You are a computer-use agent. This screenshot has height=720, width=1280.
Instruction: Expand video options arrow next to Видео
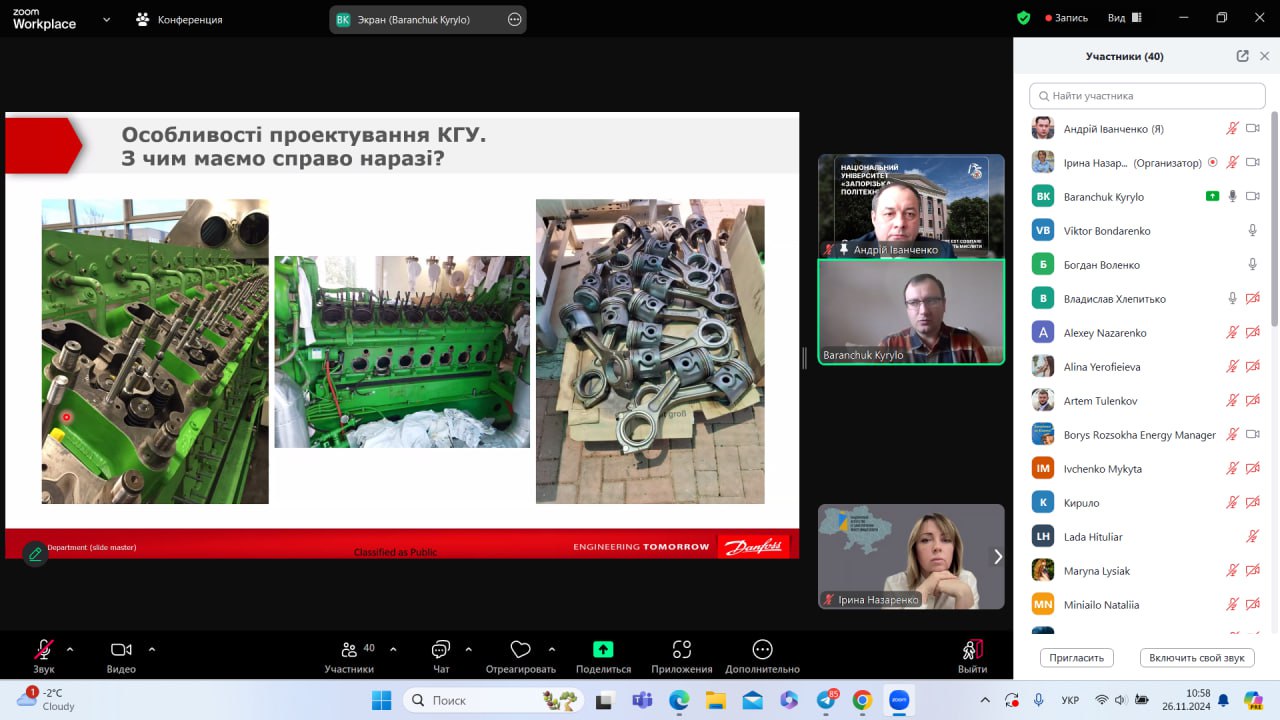point(152,649)
